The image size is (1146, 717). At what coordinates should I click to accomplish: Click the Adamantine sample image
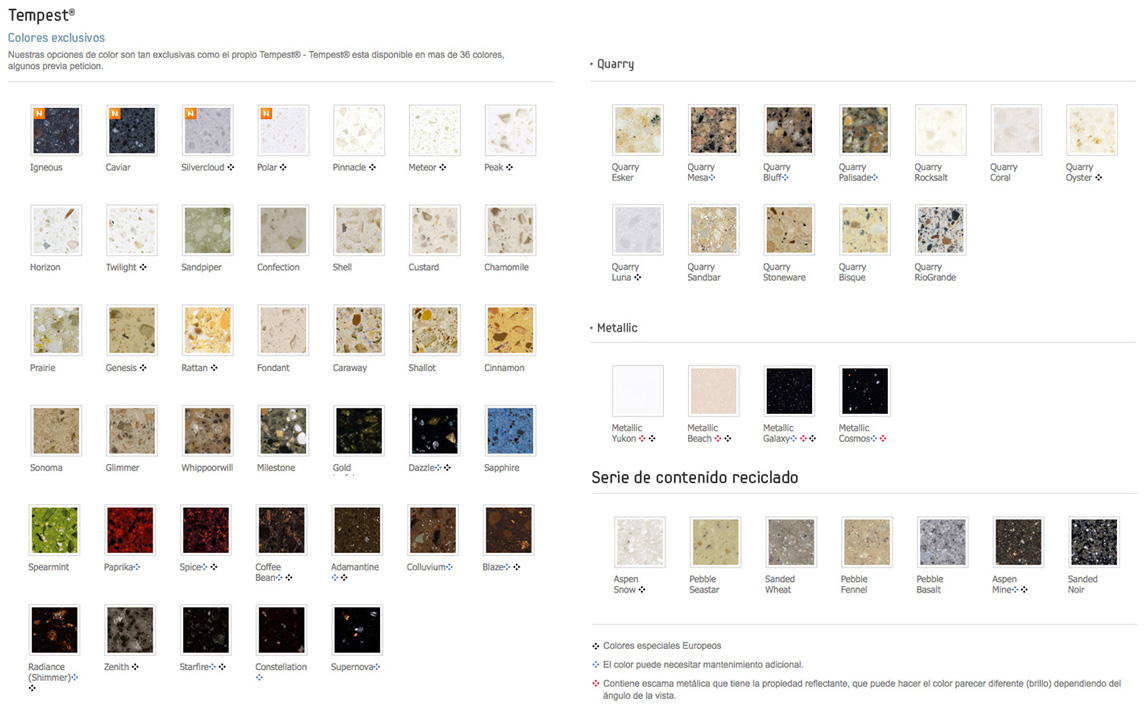tap(357, 530)
